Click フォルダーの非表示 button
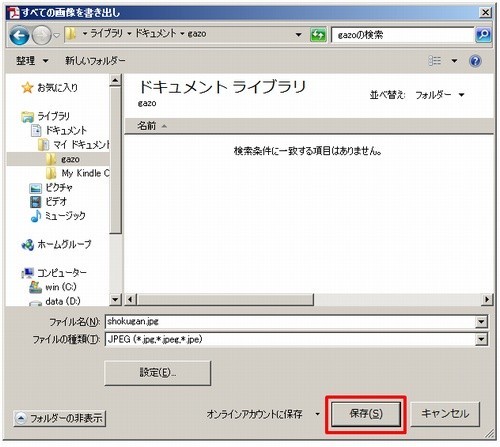500x447 pixels. point(60,418)
